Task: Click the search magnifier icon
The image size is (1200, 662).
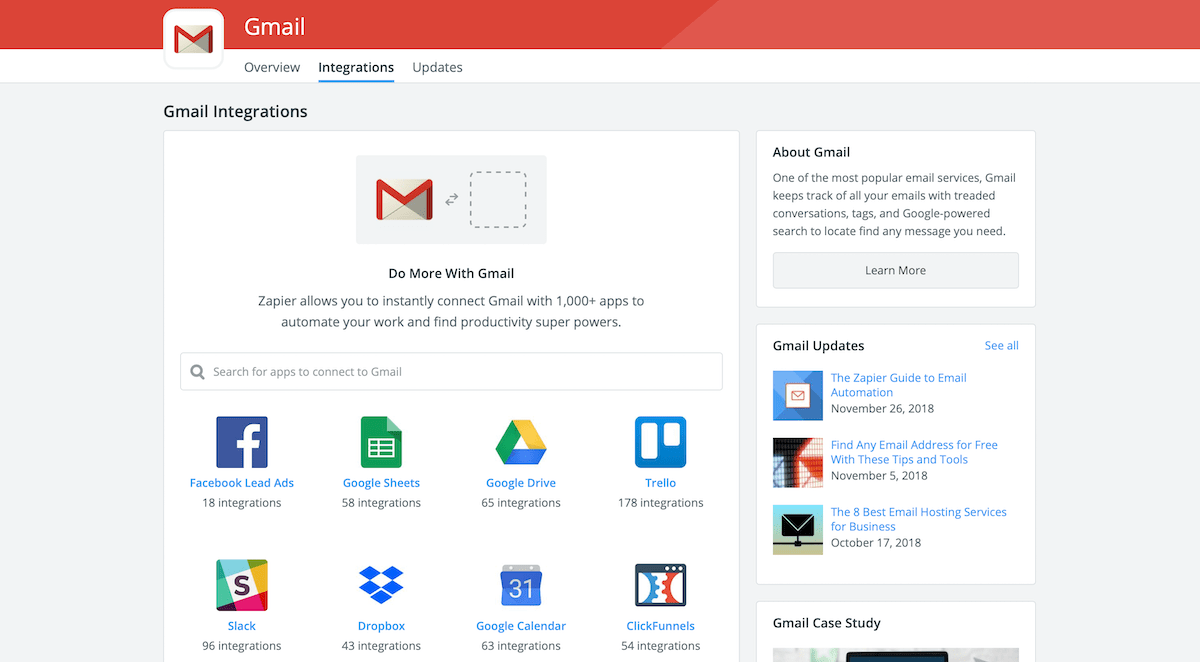Action: 198,371
